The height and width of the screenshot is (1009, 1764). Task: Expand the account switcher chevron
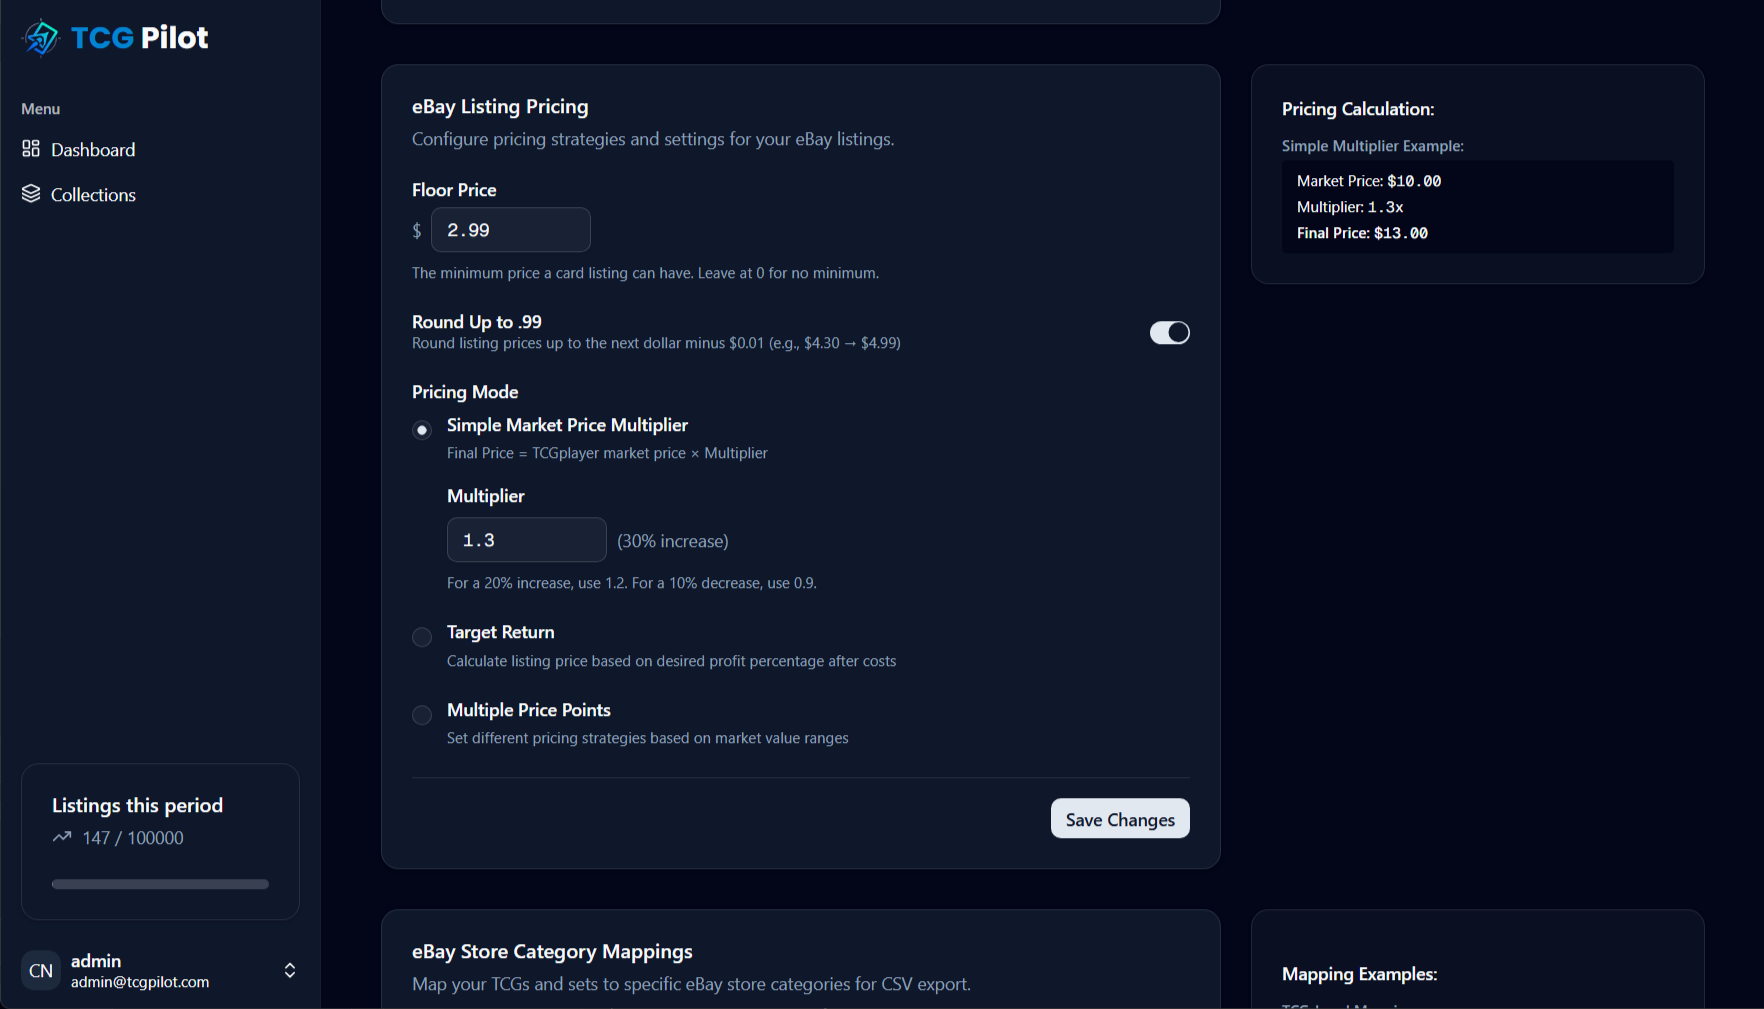(289, 970)
